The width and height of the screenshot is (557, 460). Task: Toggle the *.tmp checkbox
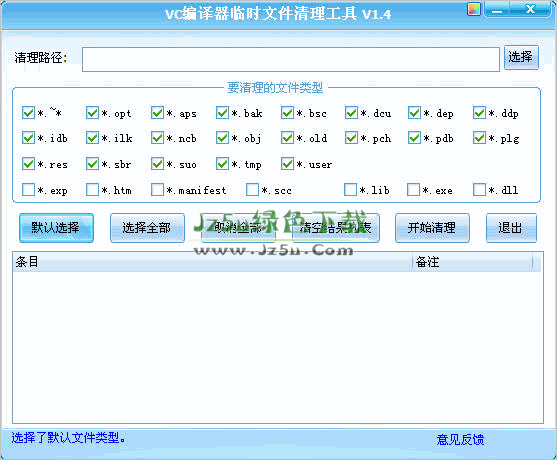coord(222,164)
